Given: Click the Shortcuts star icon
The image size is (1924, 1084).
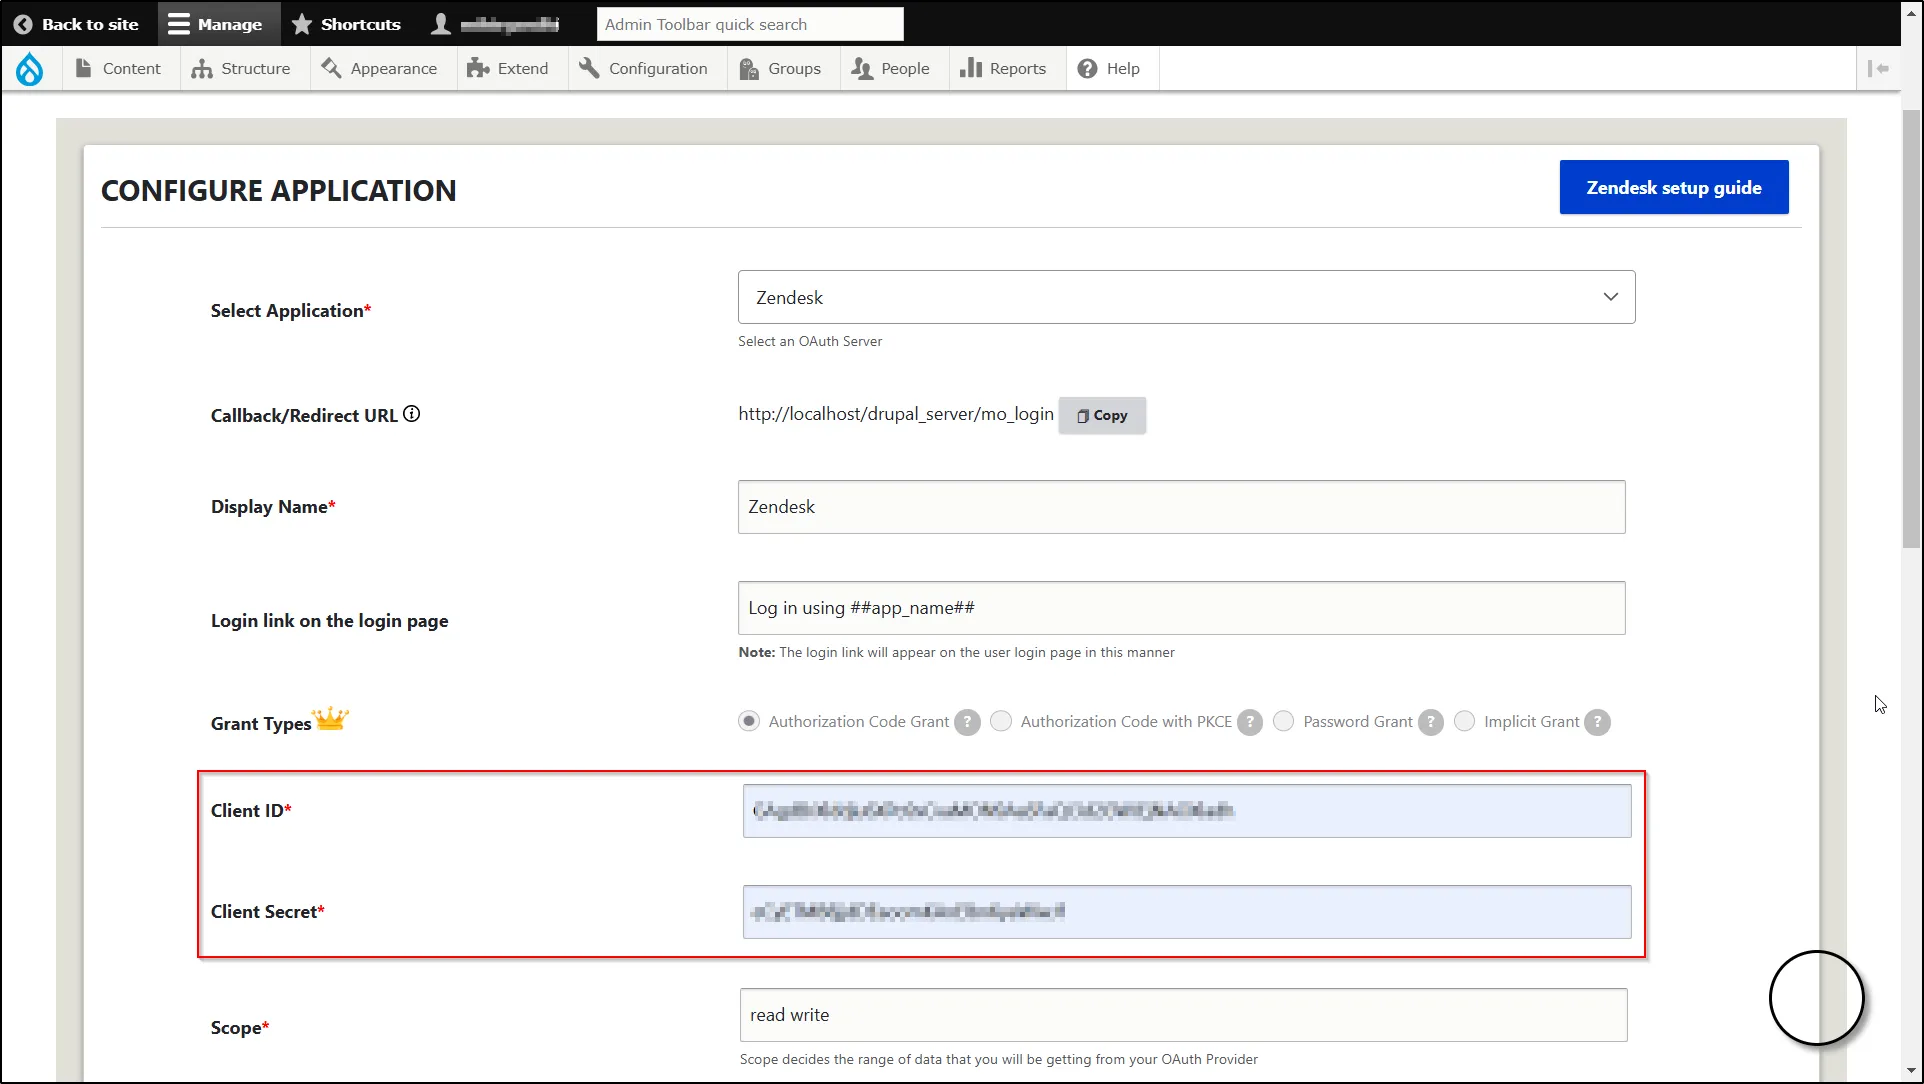Looking at the screenshot, I should [302, 24].
